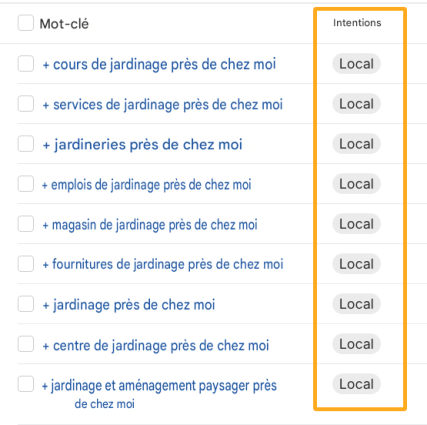Viewport: 427px width, 425px height.
Task: Check the centre de jardinage row checkbox
Action: click(26, 344)
